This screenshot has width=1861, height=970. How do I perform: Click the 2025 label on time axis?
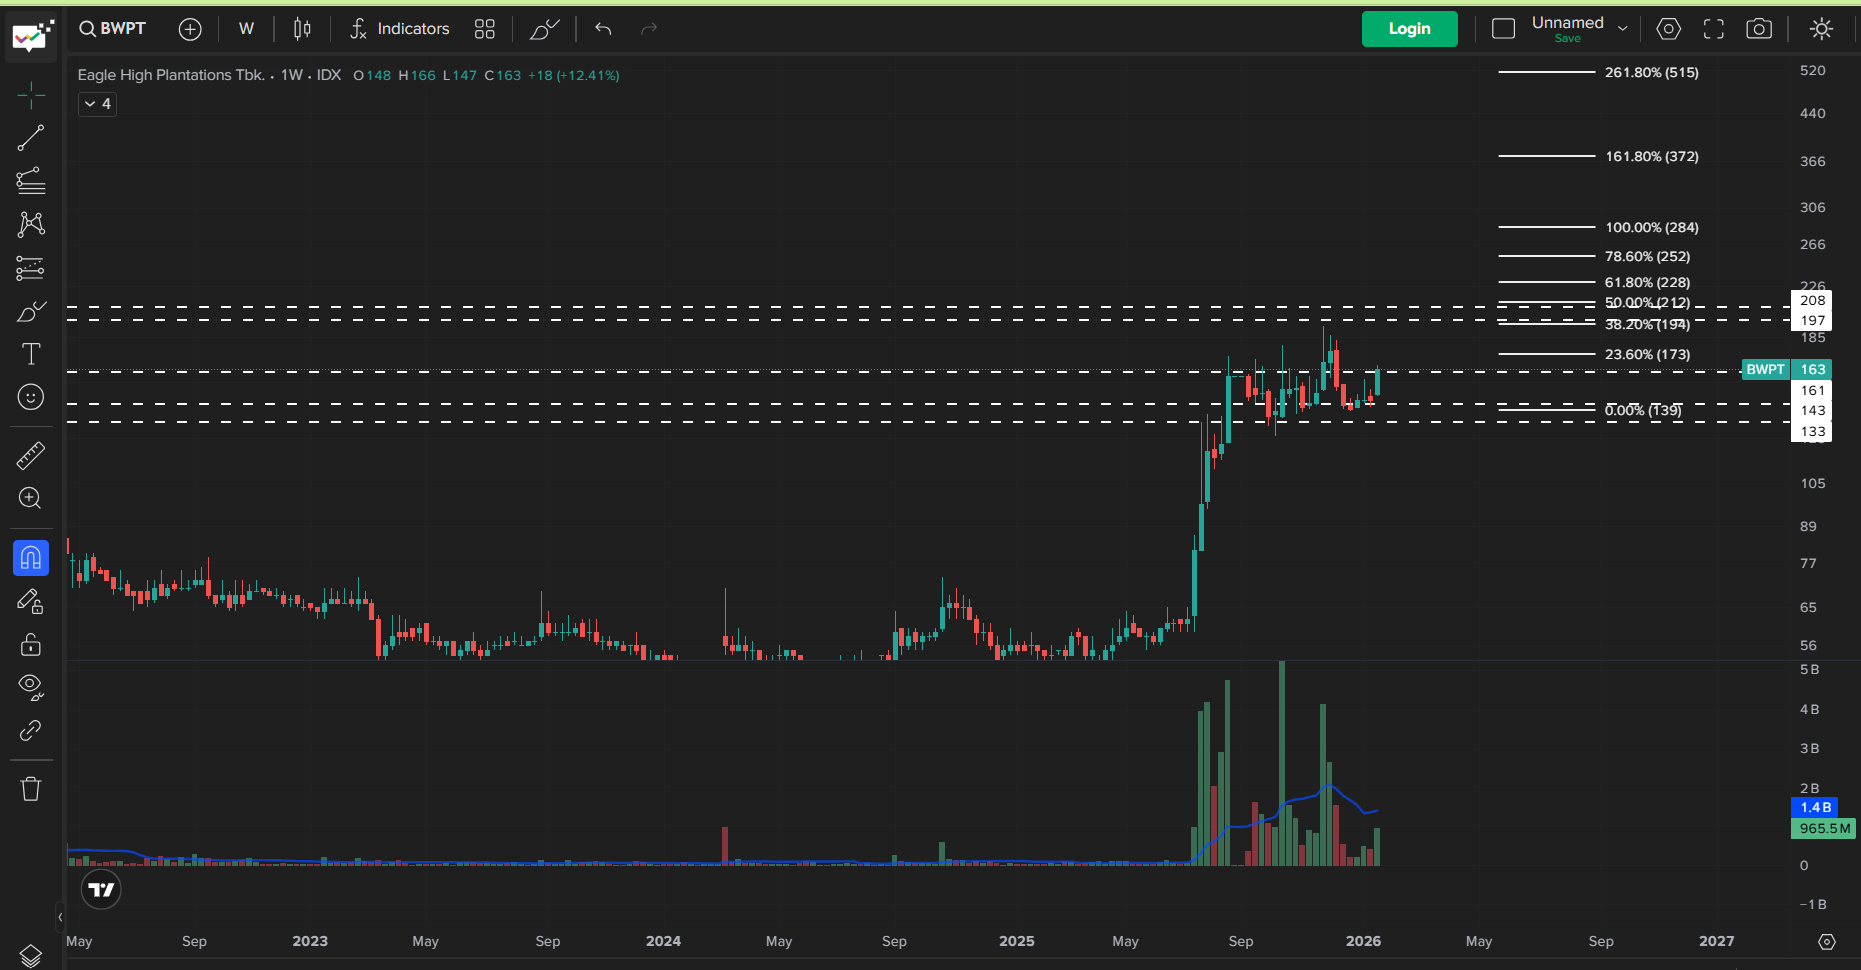click(x=1016, y=941)
